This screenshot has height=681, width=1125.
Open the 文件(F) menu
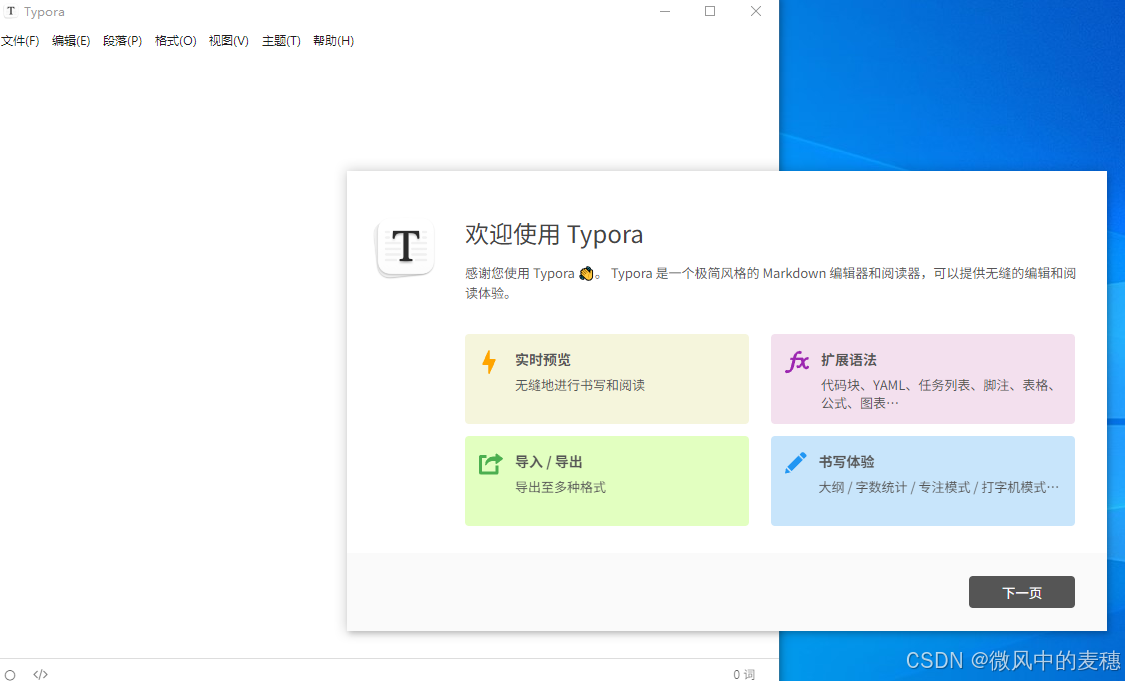pyautogui.click(x=20, y=41)
